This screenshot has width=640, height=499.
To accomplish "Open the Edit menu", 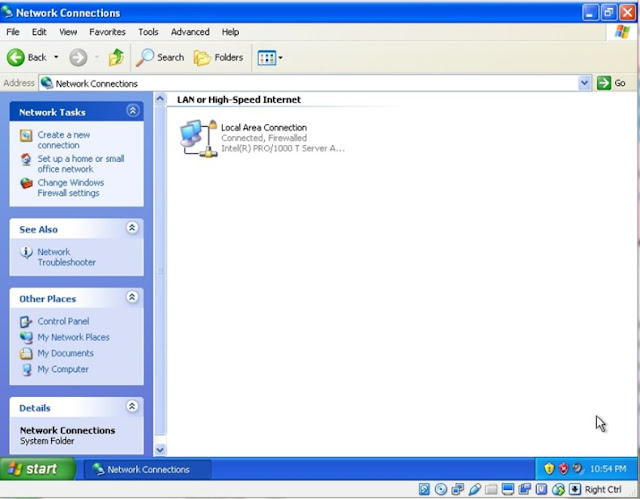I will coord(39,32).
